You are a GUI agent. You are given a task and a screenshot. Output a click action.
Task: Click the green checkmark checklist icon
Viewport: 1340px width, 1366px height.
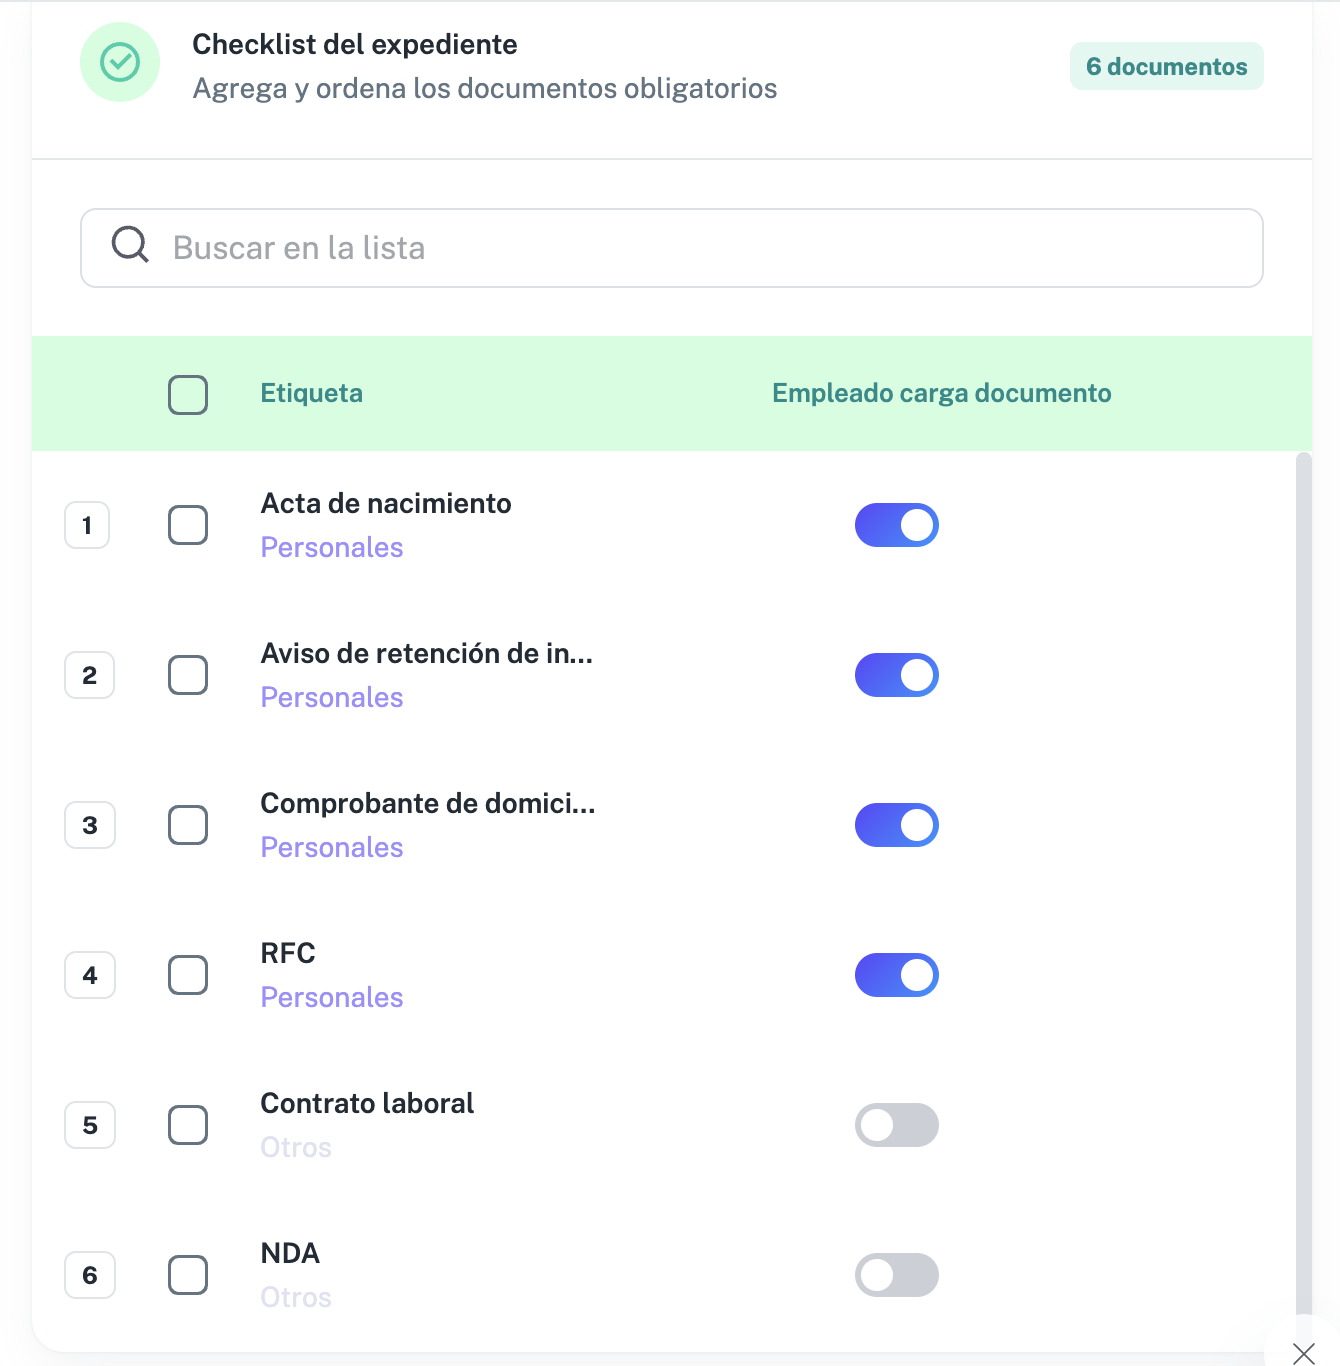120,62
